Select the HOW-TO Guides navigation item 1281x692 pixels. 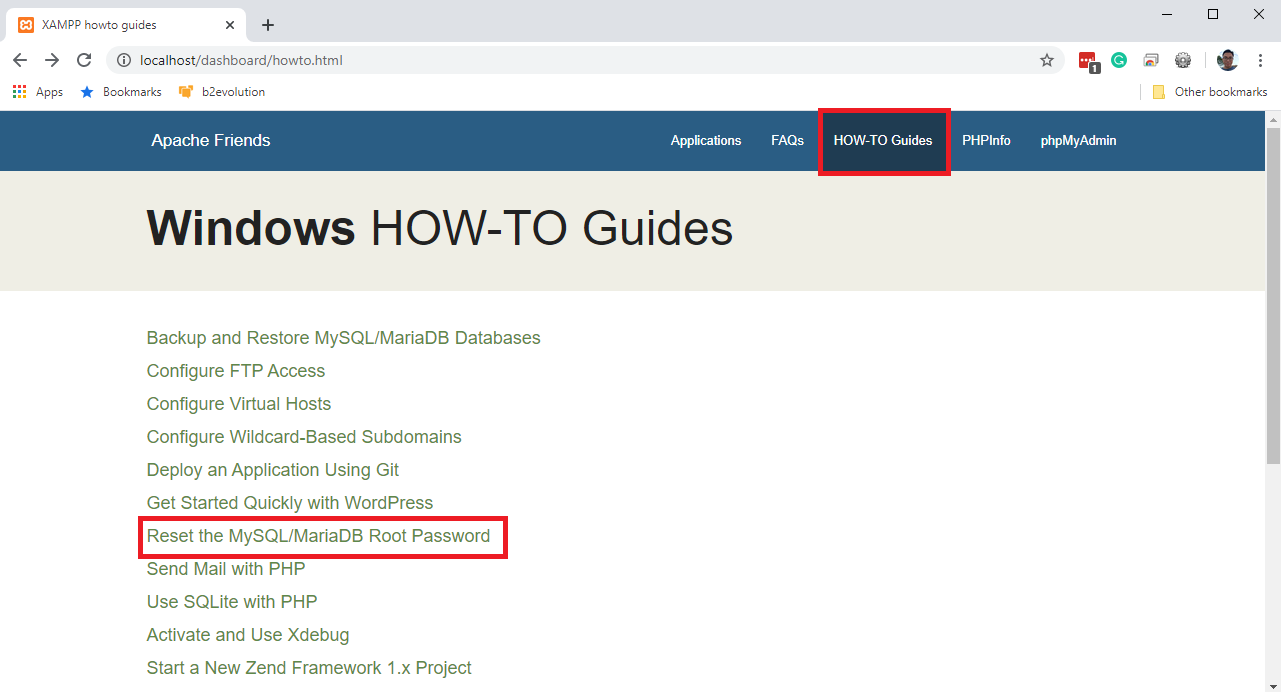[x=883, y=141]
